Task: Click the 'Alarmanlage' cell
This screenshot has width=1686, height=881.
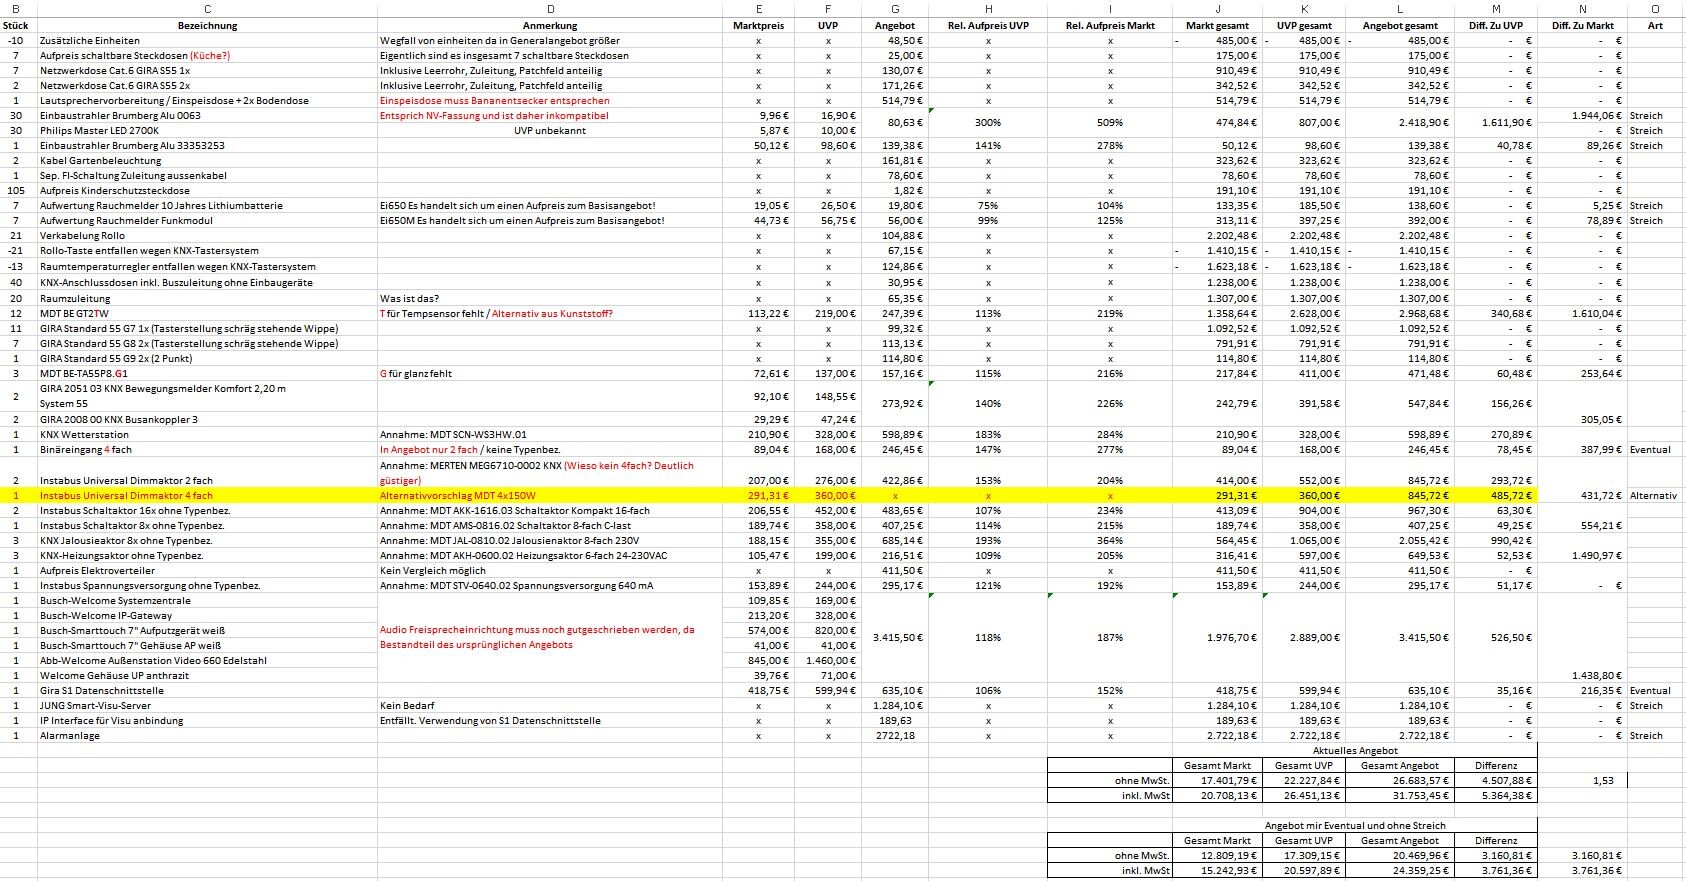Action: point(70,736)
